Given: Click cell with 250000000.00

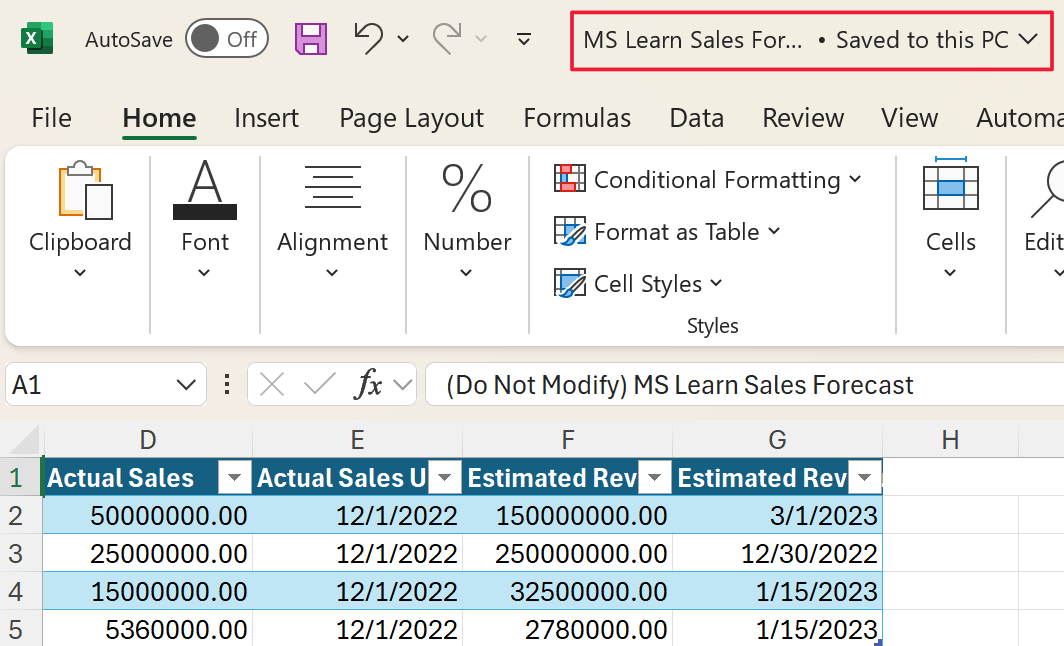Looking at the screenshot, I should point(568,554).
